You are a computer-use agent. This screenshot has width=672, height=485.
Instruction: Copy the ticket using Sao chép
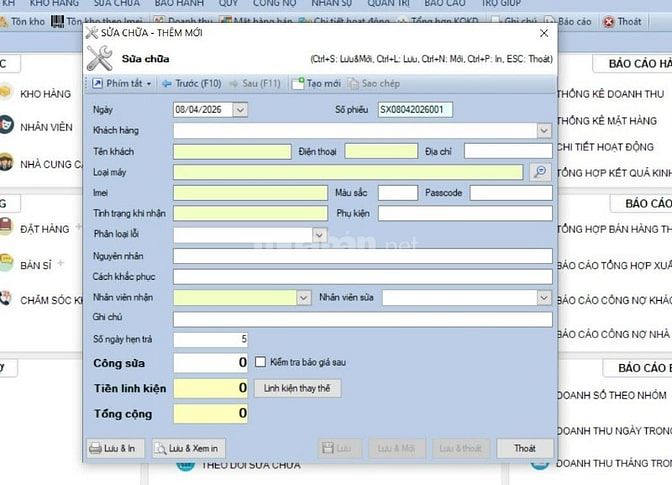(x=374, y=84)
